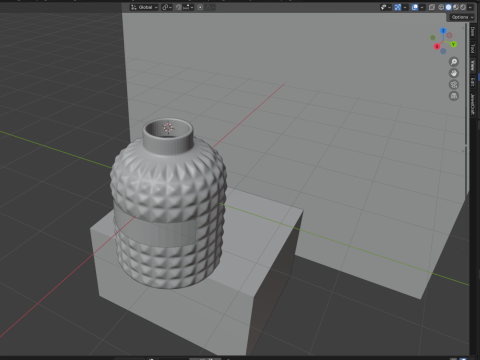This screenshot has height=360, width=480.
Task: Open the Edit sidebar tab
Action: click(x=472, y=82)
